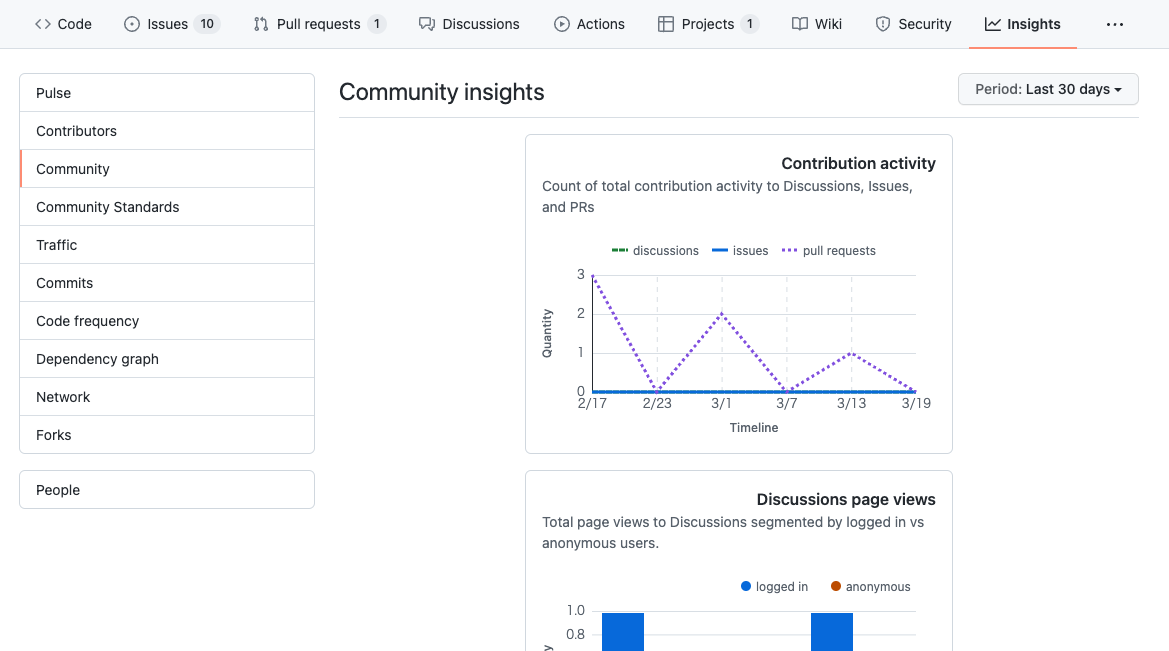The height and width of the screenshot is (651, 1169).
Task: Click the second blue page views bar
Action: coord(832,632)
